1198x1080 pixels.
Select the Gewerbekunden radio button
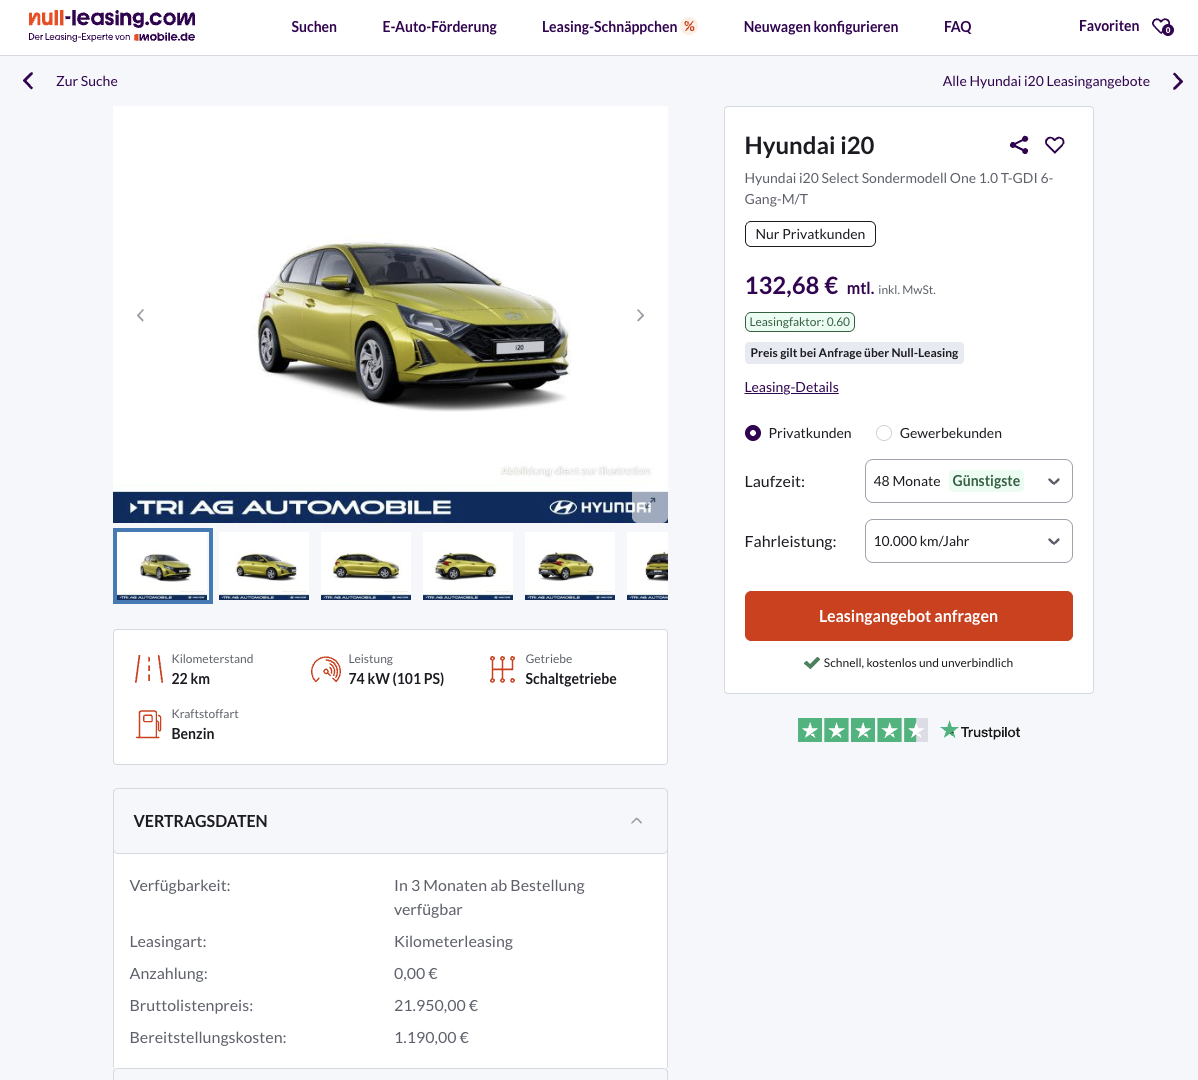click(884, 433)
